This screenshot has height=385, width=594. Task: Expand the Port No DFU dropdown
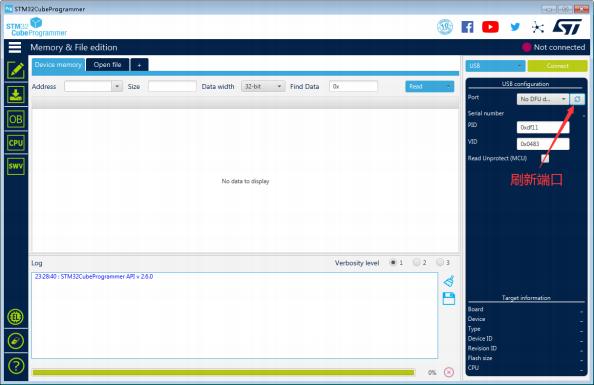click(542, 99)
